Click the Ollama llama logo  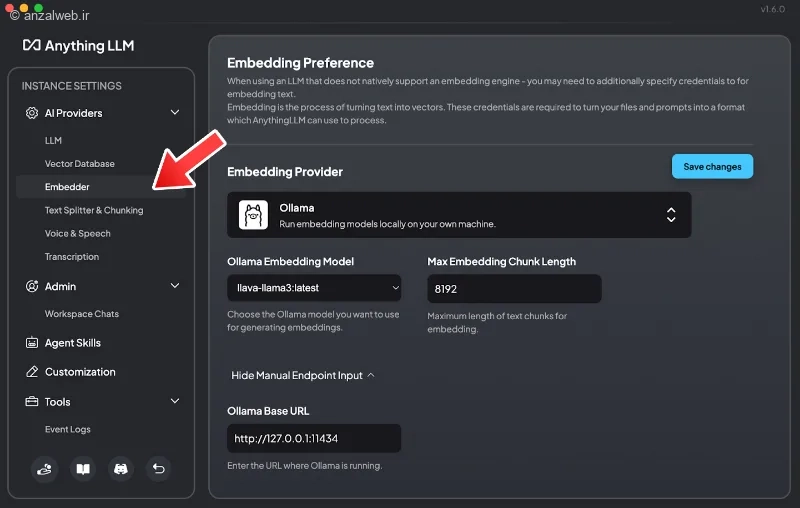(253, 215)
